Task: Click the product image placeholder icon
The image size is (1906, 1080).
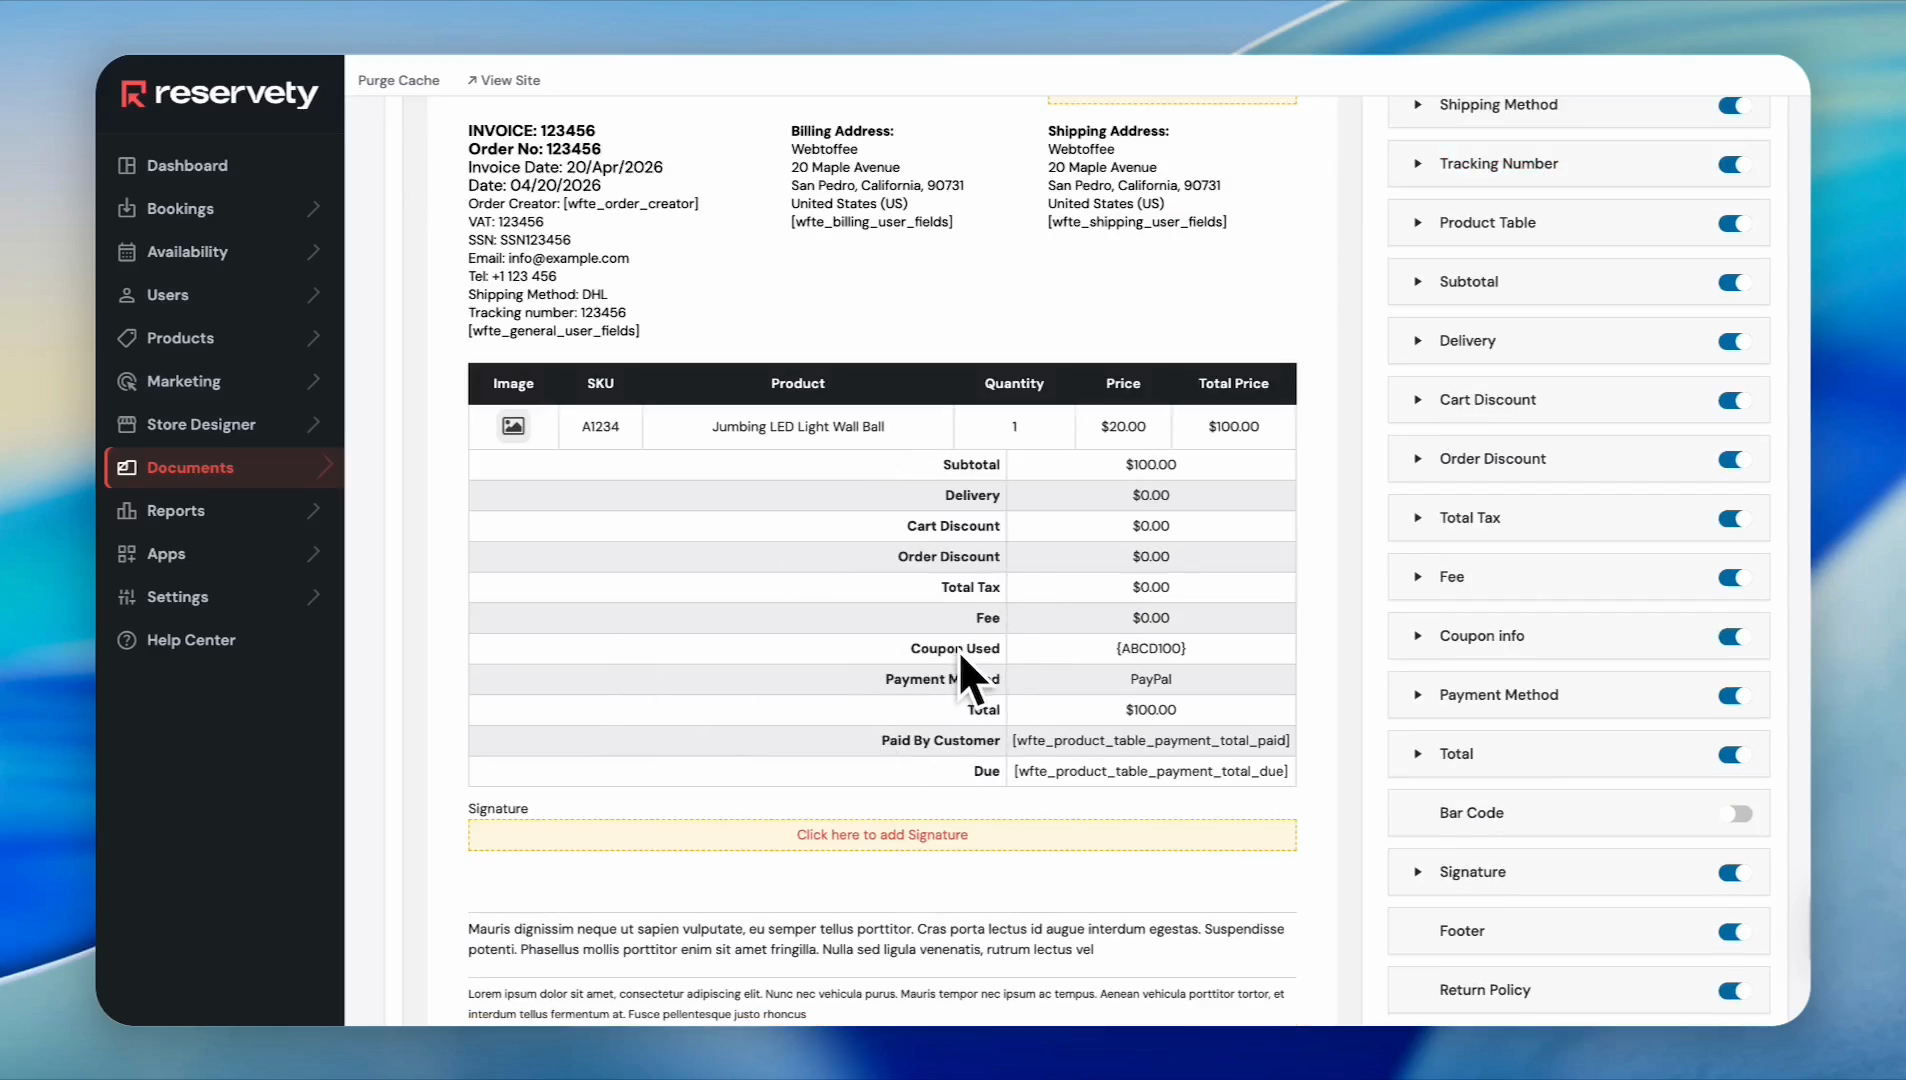Action: [513, 427]
